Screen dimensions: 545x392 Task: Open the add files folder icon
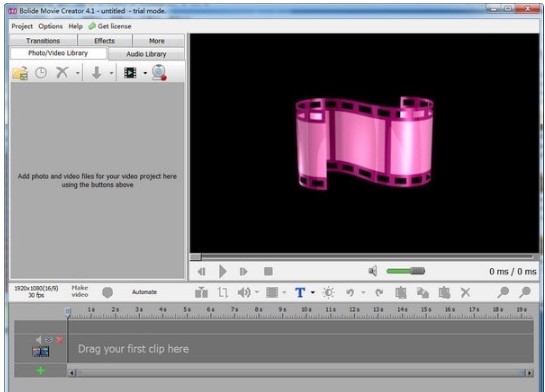20,73
